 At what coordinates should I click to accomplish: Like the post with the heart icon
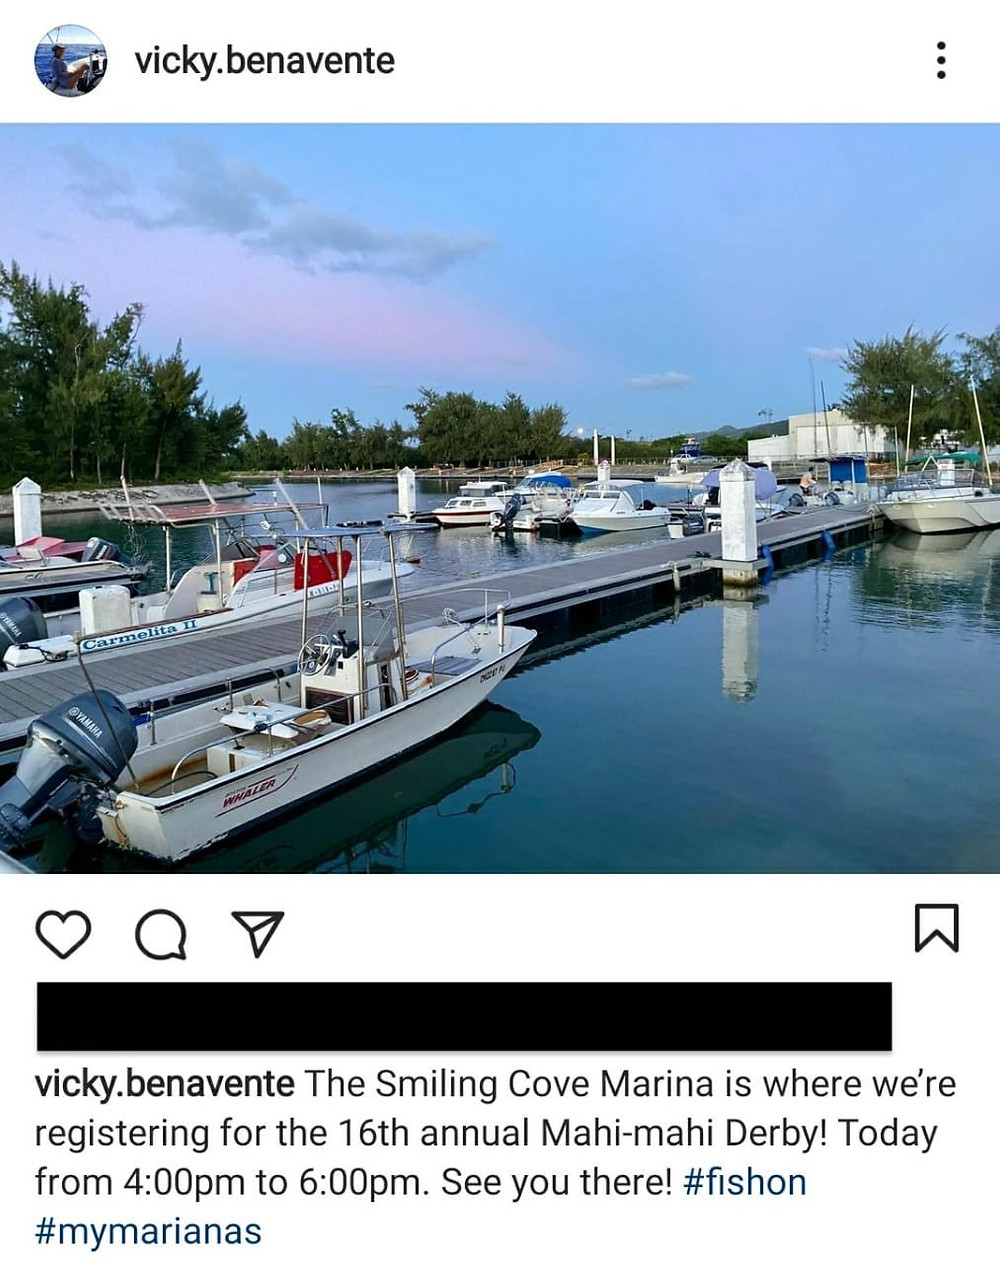(63, 932)
